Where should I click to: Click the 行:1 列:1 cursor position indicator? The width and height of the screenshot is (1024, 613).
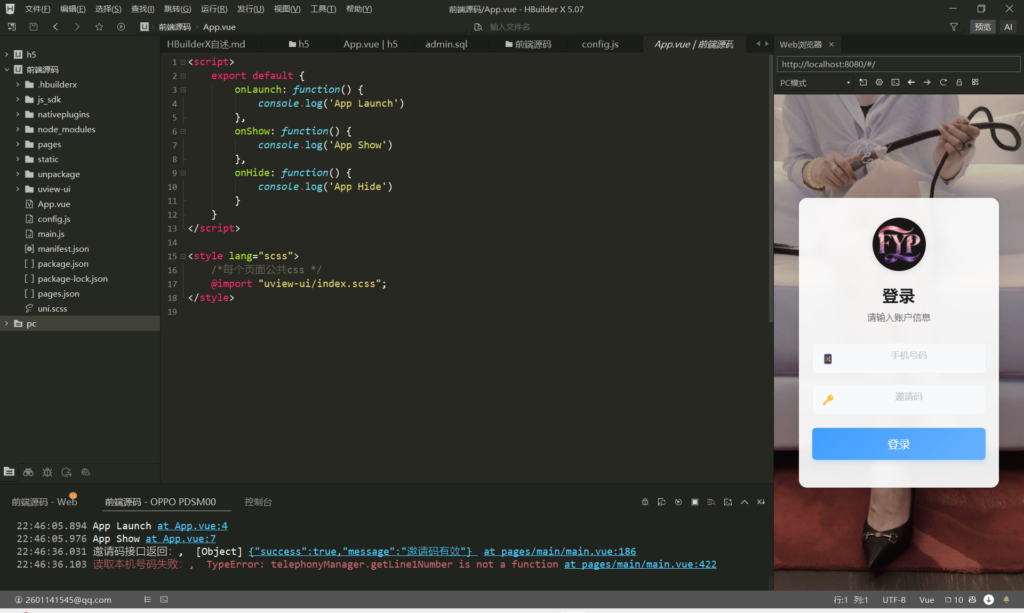pos(850,599)
